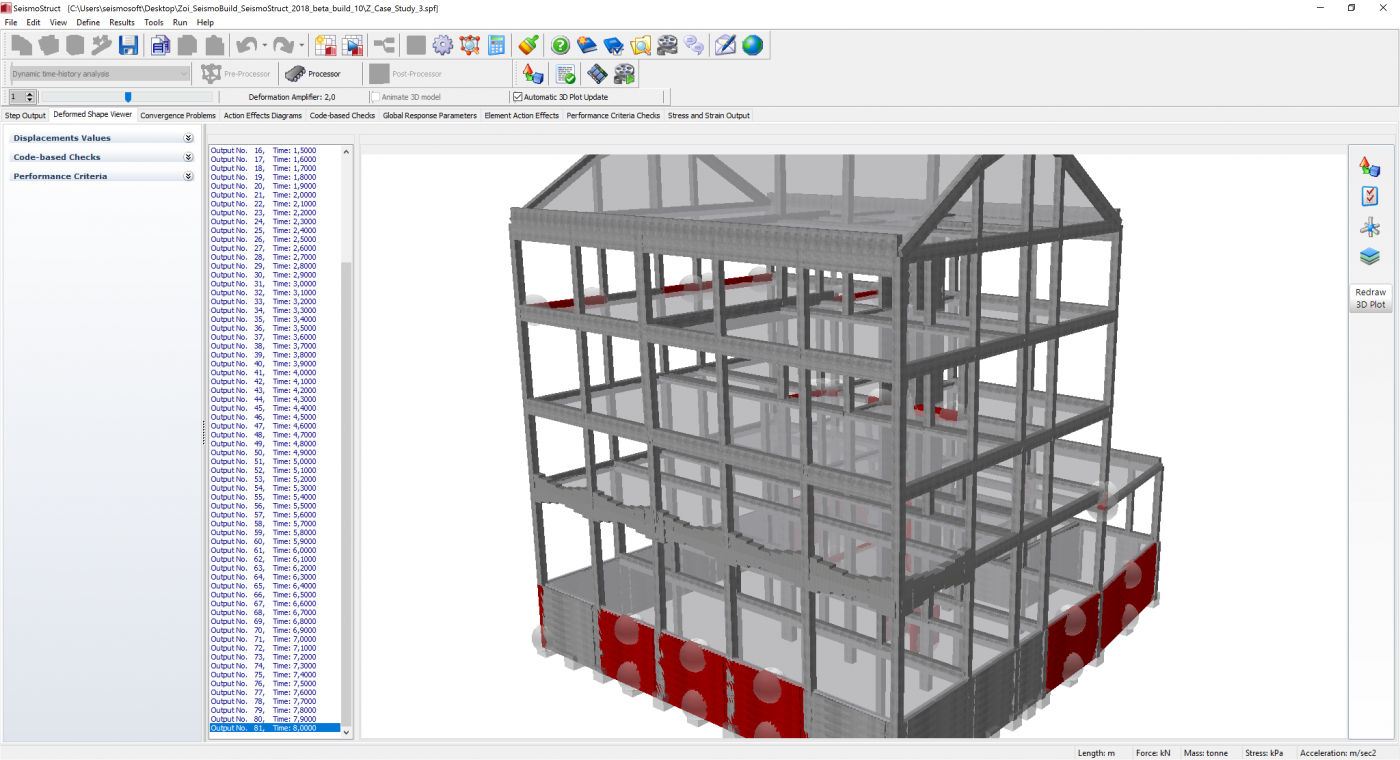Viewport: 1400px width, 760px height.
Task: Expand the Code-based Checks section
Action: tap(188, 157)
